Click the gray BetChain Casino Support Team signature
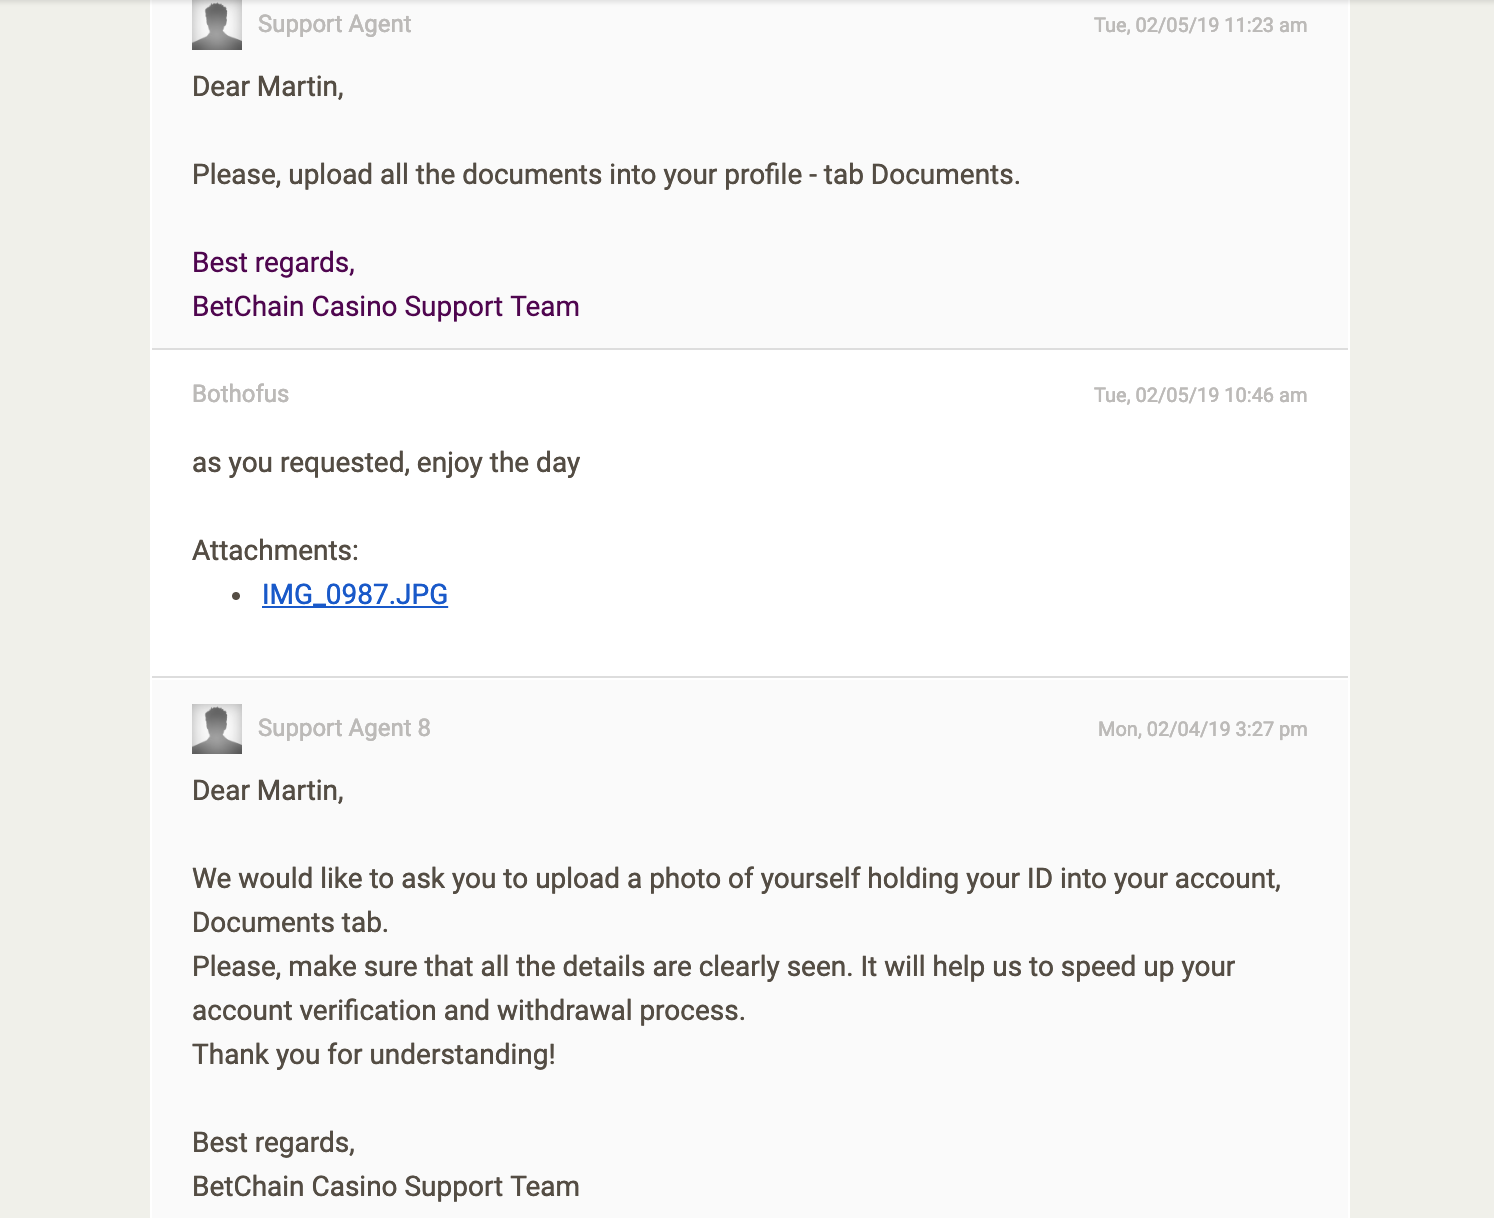Image resolution: width=1494 pixels, height=1218 pixels. [x=386, y=1187]
